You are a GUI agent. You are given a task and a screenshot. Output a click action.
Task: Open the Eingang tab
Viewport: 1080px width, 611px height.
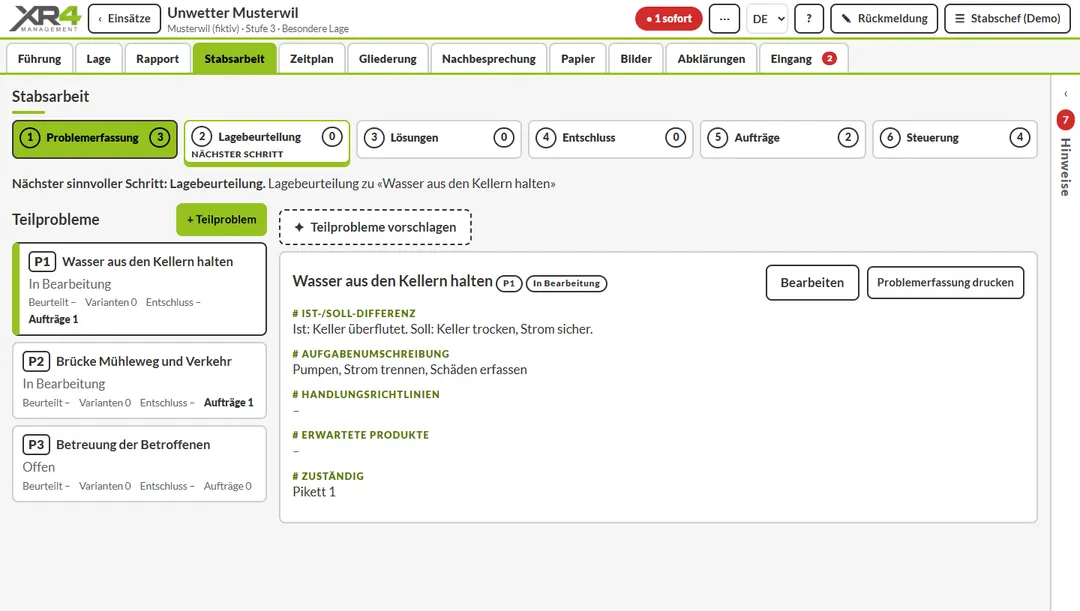click(803, 59)
